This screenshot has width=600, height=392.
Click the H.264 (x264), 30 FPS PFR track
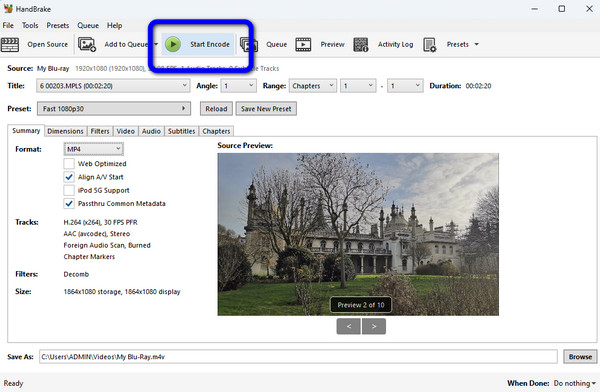[100, 222]
